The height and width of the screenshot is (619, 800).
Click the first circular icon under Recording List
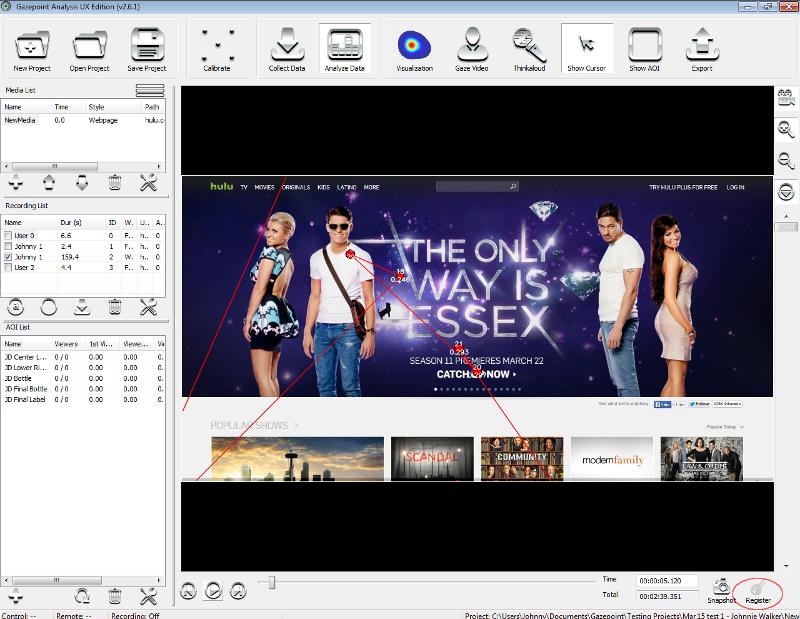coord(16,307)
